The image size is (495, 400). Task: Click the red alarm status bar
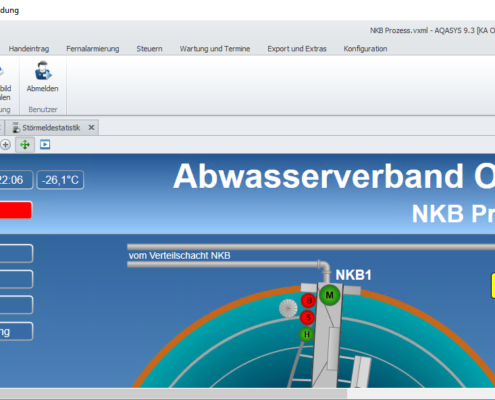pos(16,210)
